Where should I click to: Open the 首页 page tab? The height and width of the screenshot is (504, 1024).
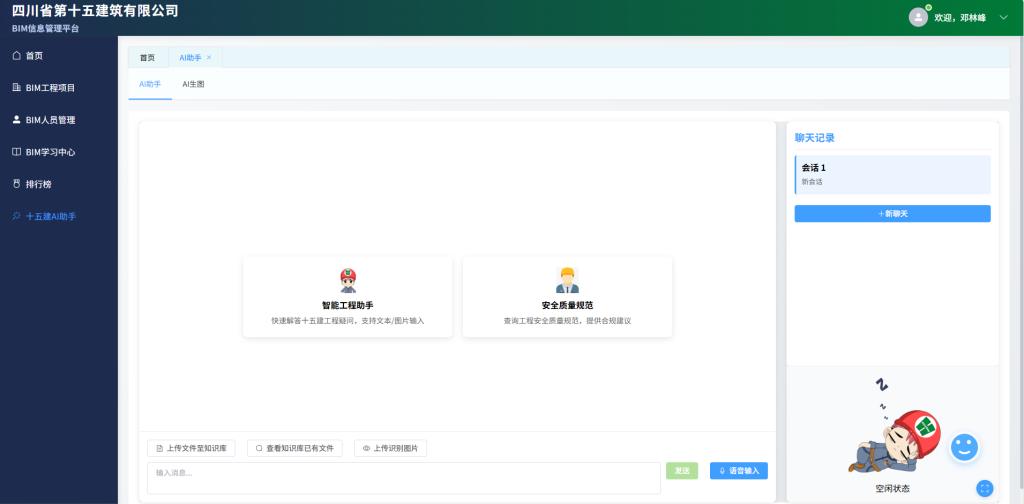tap(147, 58)
